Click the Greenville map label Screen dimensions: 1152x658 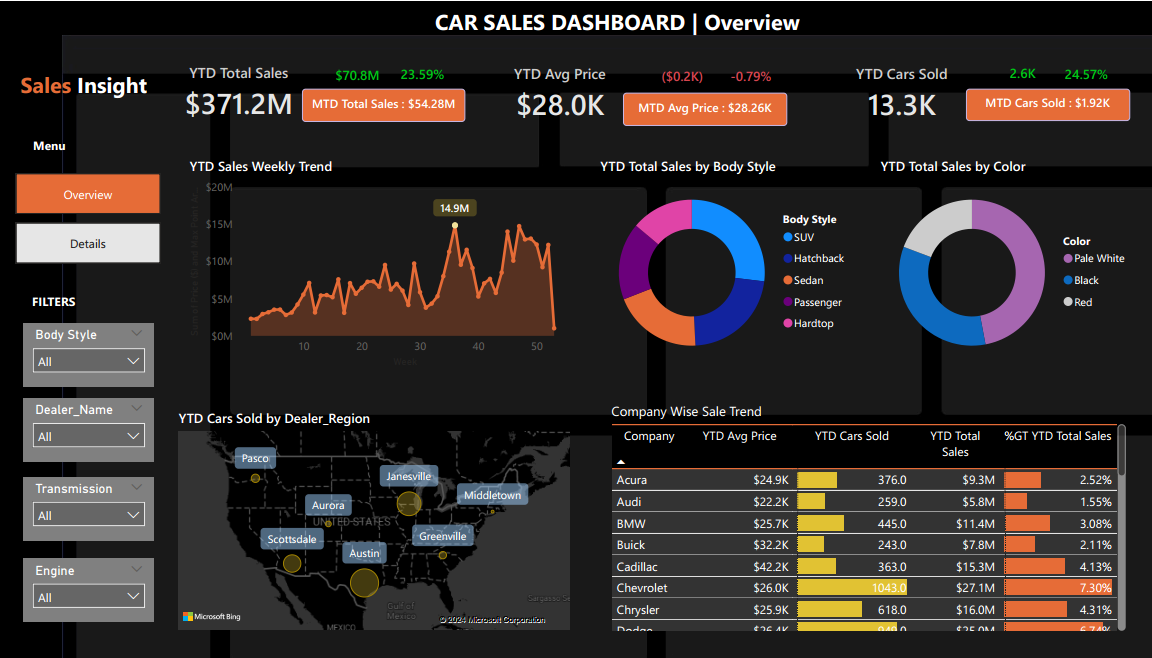click(442, 536)
